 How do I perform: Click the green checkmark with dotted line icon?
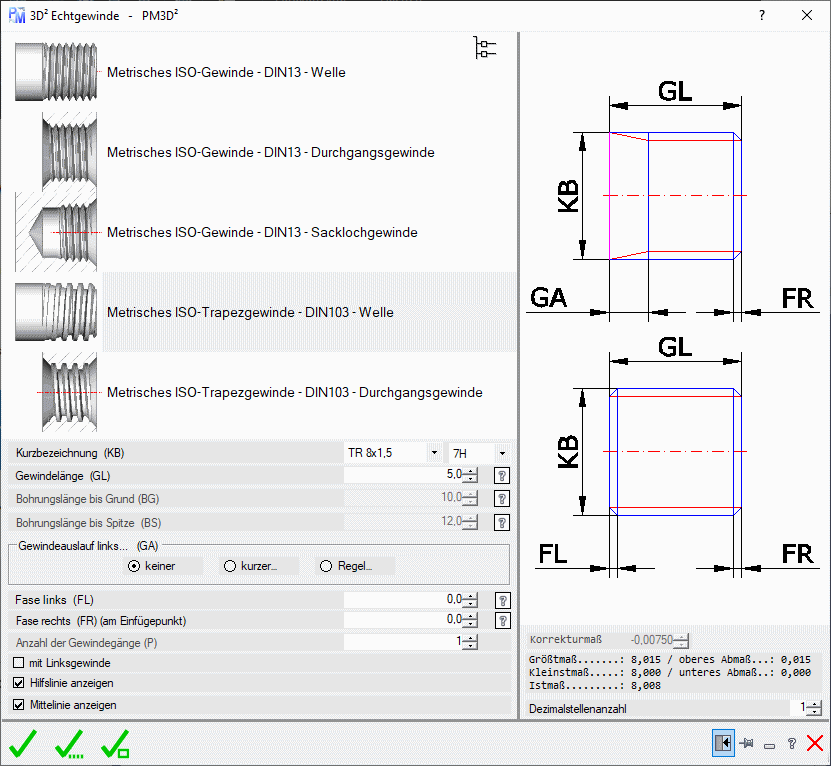(x=68, y=744)
